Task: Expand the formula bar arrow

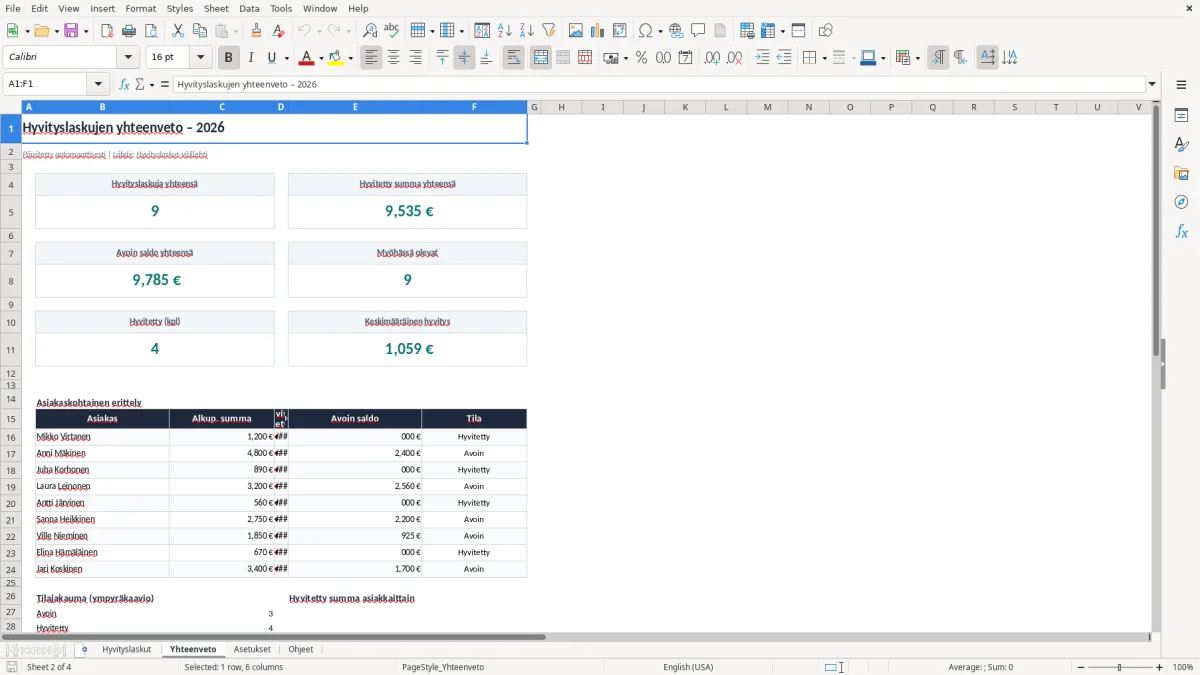Action: point(1152,84)
